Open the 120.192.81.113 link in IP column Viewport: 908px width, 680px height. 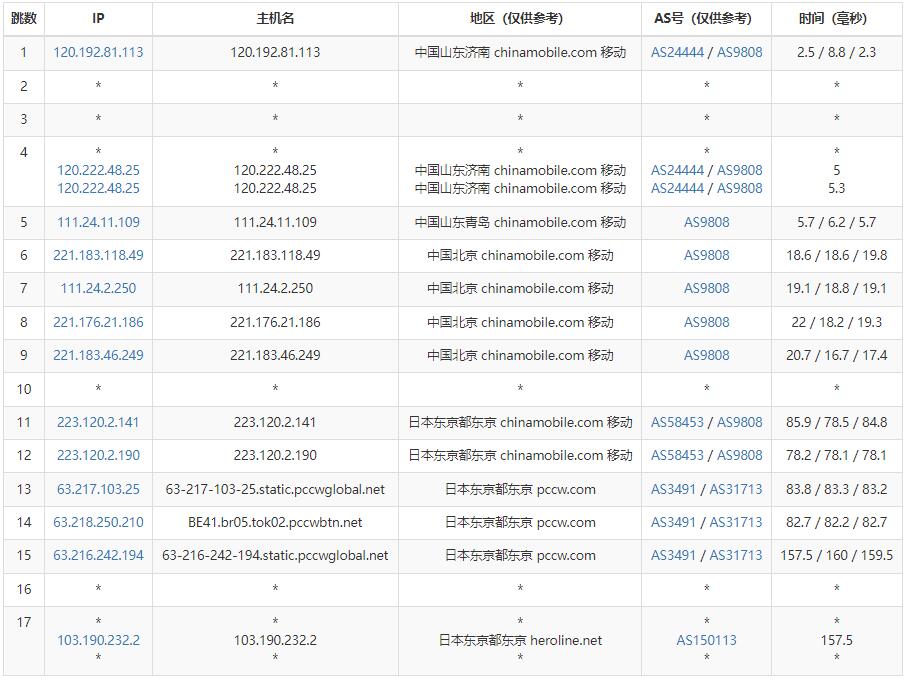(x=98, y=52)
